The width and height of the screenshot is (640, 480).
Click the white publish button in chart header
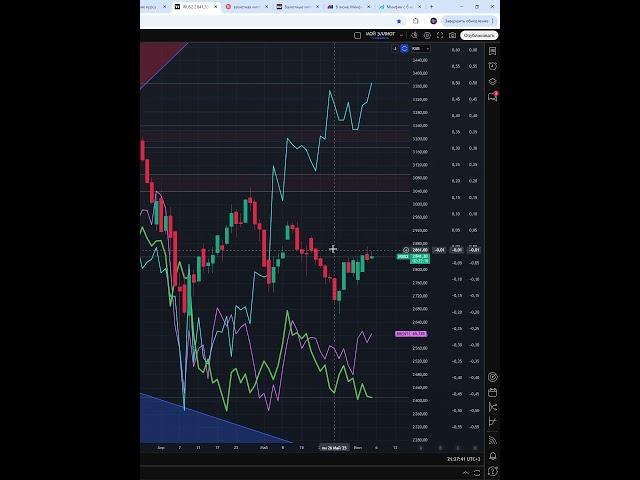coord(479,36)
